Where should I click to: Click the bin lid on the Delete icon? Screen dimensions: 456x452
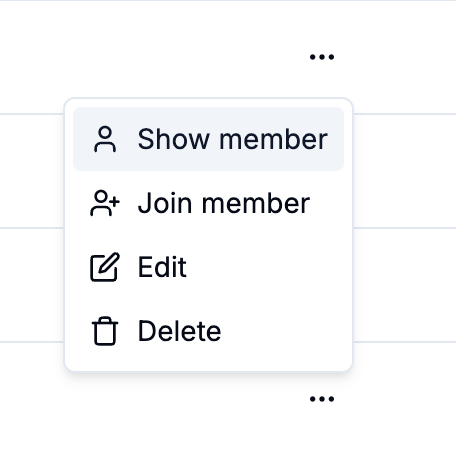[x=105, y=320]
